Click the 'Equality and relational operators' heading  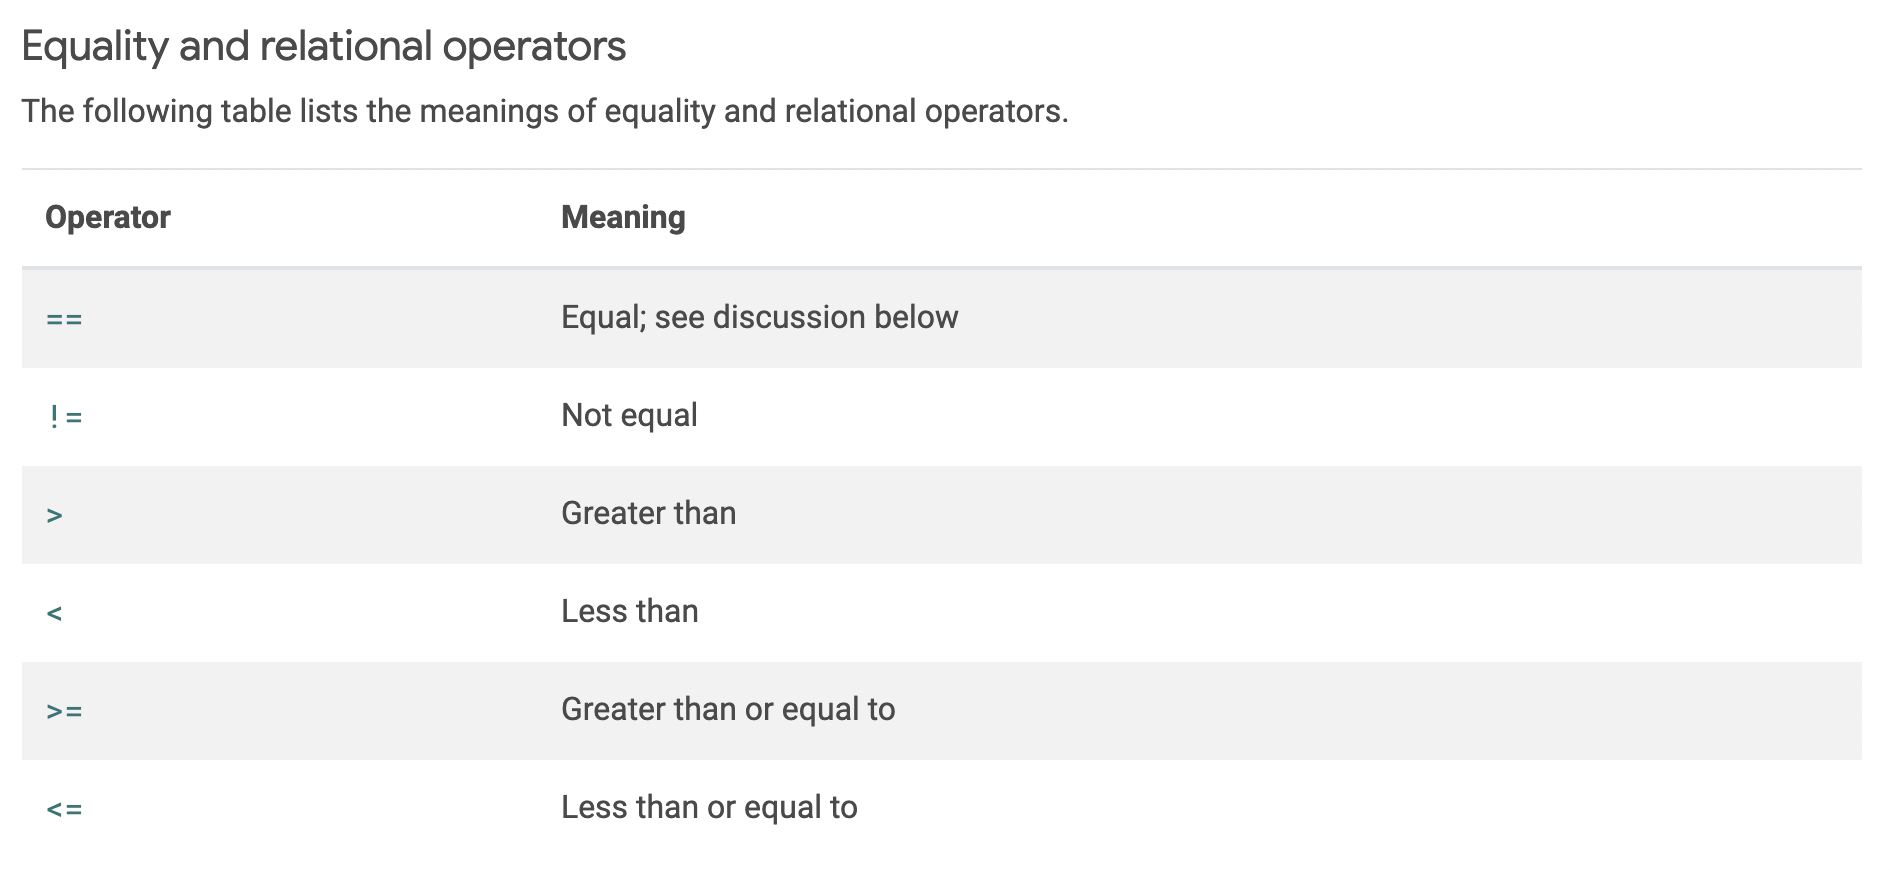pyautogui.click(x=323, y=46)
